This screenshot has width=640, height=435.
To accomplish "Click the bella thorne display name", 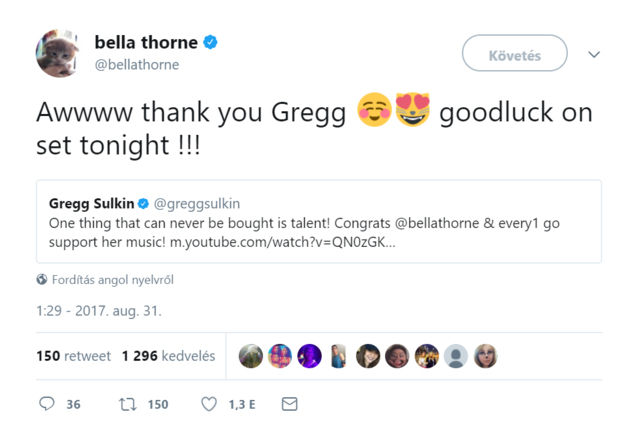I will [x=146, y=42].
